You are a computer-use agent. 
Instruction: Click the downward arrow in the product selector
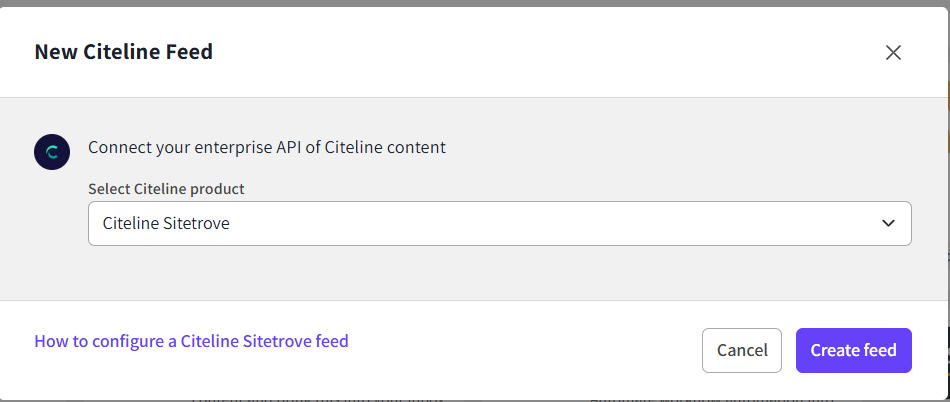pos(888,223)
